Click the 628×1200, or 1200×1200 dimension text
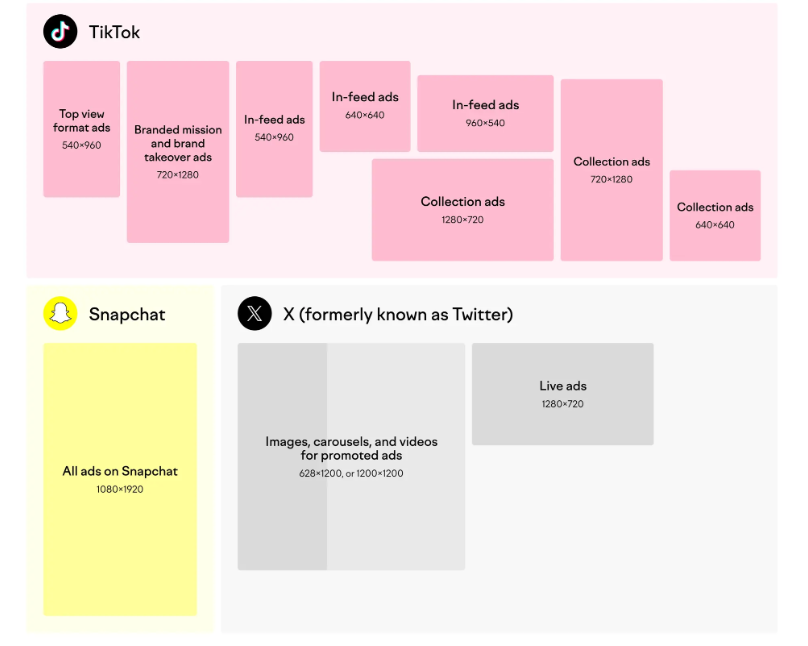808x646 pixels. (351, 473)
